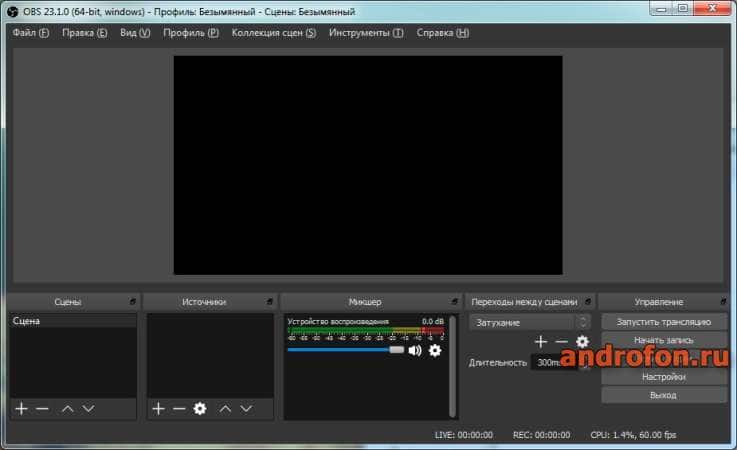Undock the Сцены panel icon
Viewport: 737px width, 450px height.
click(x=133, y=301)
